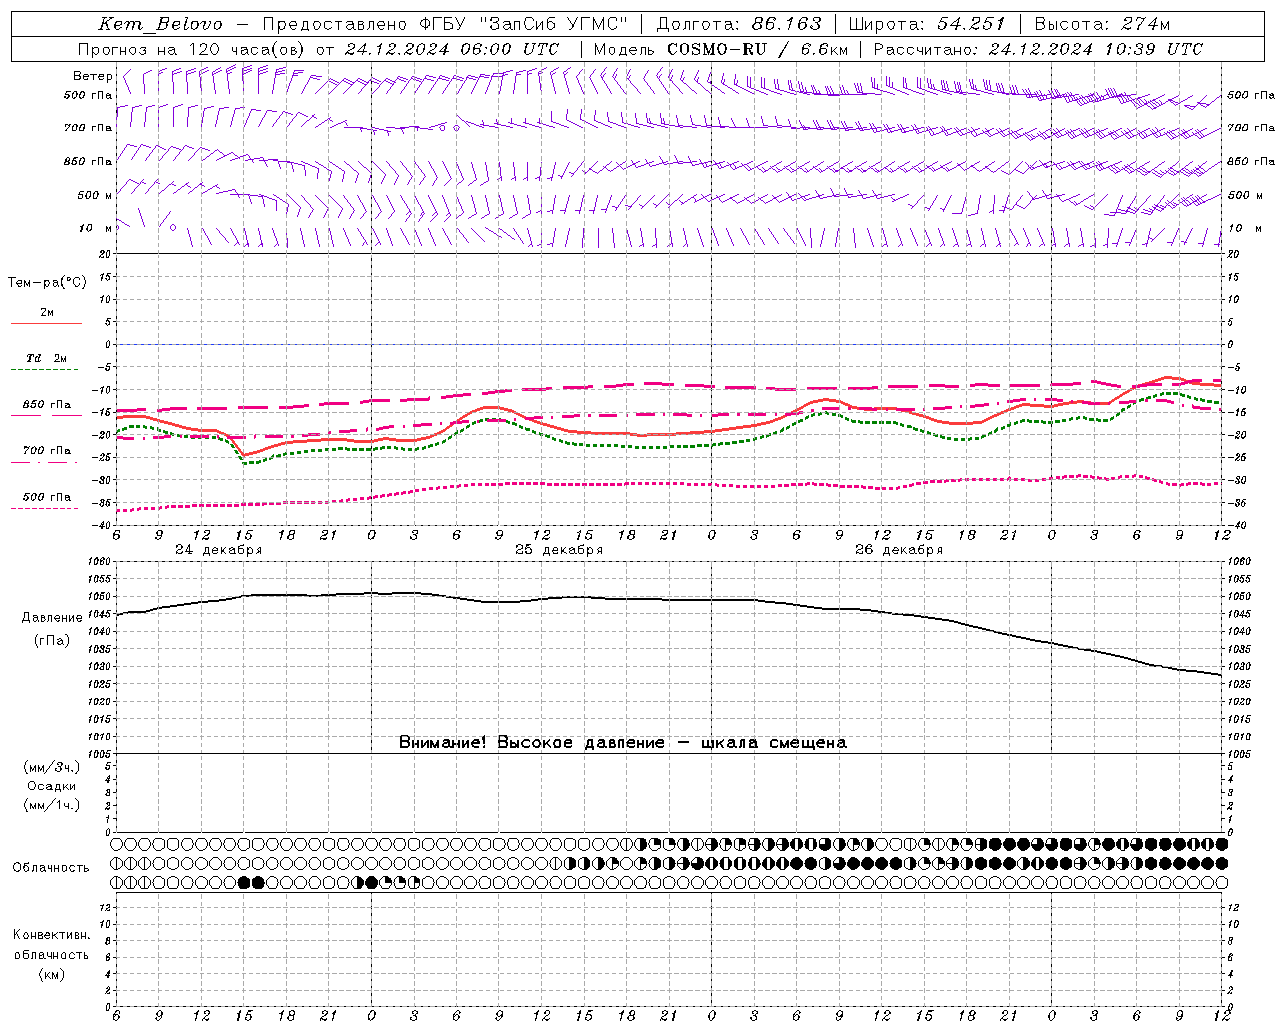Click the (км) unit under convective cloudiness
Viewport: 1280px width, 1024px height.
click(52, 974)
